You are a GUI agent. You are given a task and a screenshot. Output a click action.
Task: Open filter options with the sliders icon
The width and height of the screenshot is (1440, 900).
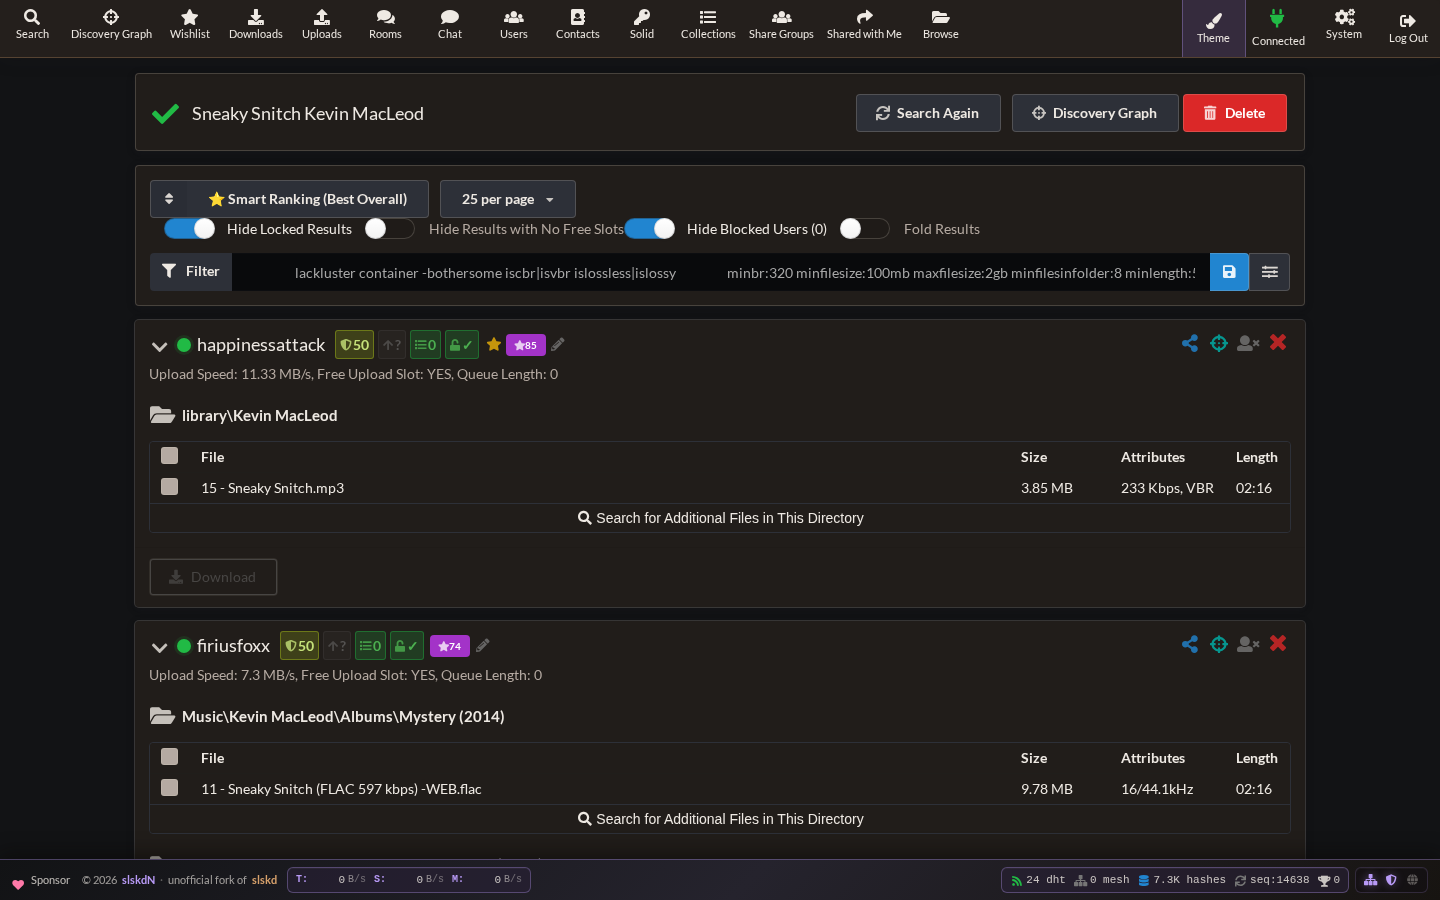click(1270, 272)
